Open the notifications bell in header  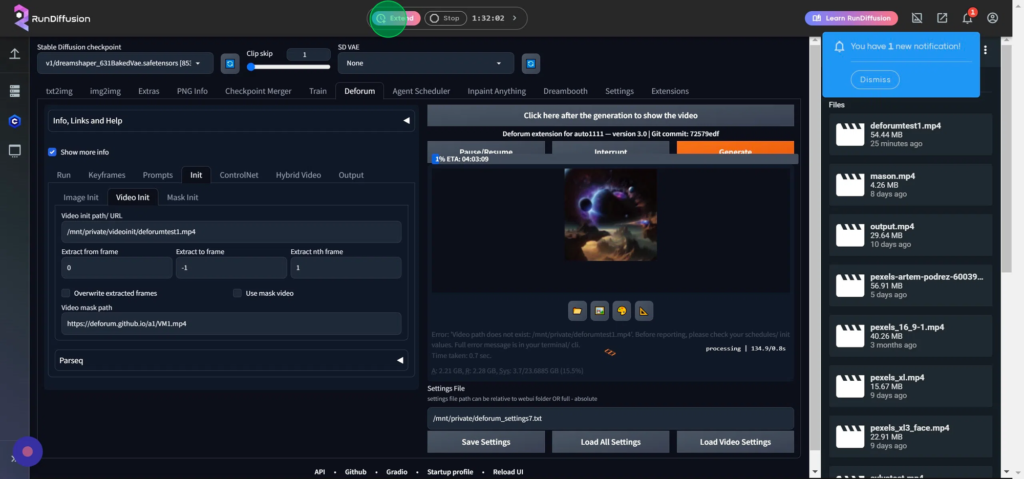click(967, 18)
